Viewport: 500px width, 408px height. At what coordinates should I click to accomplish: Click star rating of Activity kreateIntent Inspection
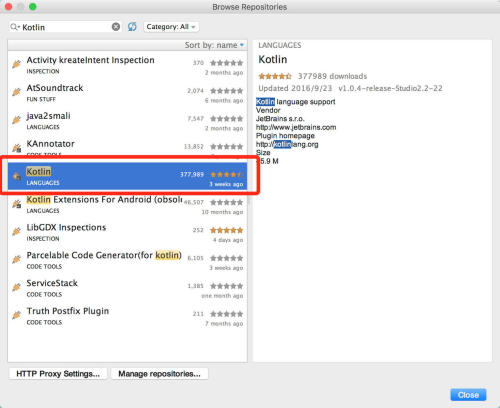coord(227,63)
